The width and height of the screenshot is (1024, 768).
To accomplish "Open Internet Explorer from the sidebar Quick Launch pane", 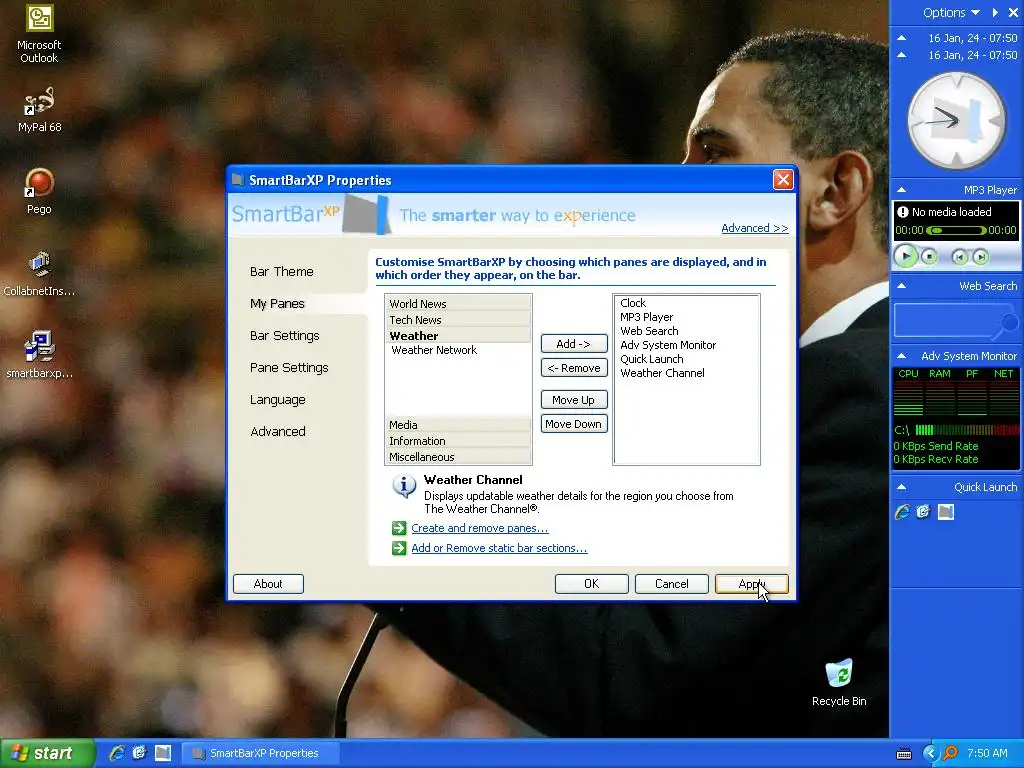I will (902, 512).
